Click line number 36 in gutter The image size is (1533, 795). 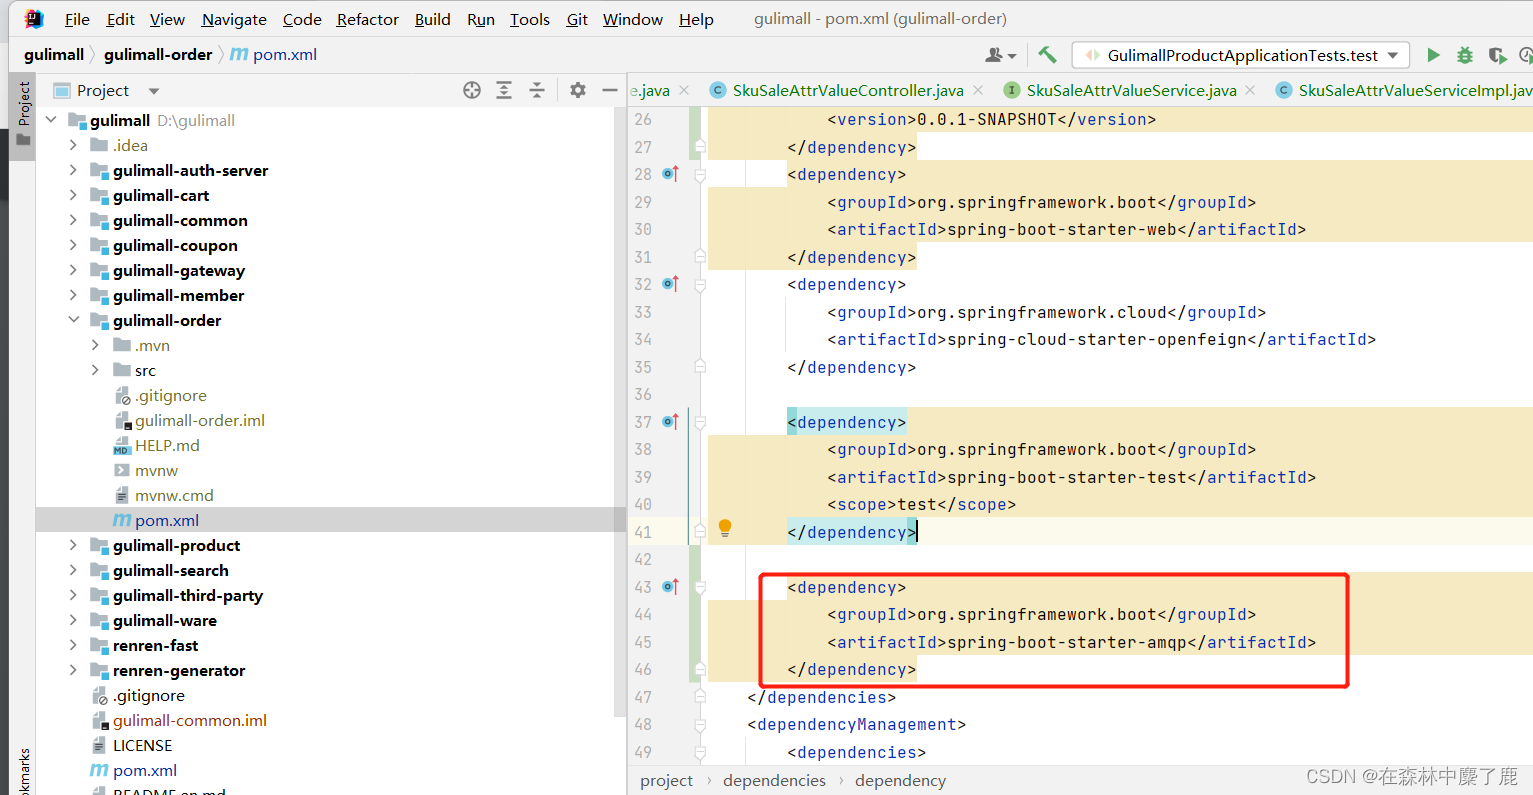coord(642,394)
